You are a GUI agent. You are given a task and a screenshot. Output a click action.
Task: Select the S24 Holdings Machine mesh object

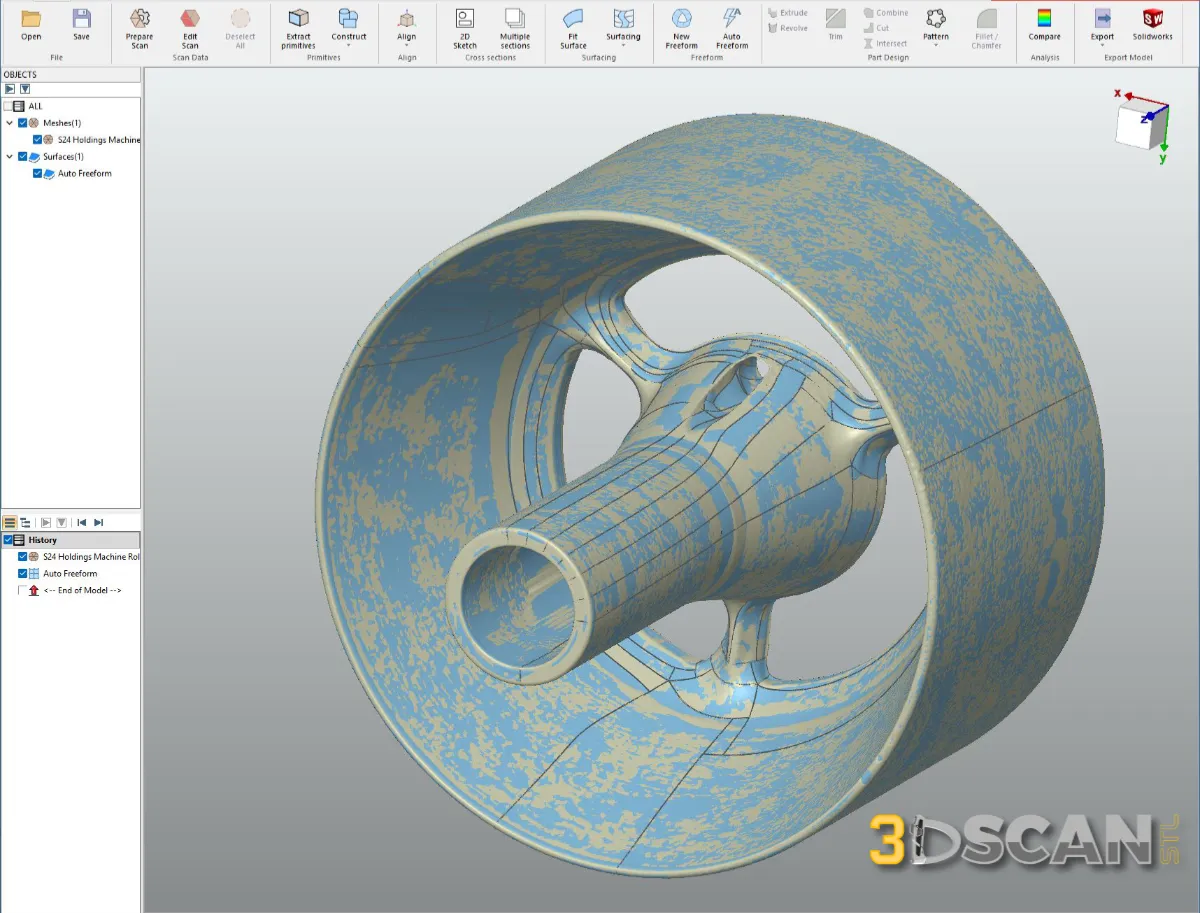pos(98,140)
